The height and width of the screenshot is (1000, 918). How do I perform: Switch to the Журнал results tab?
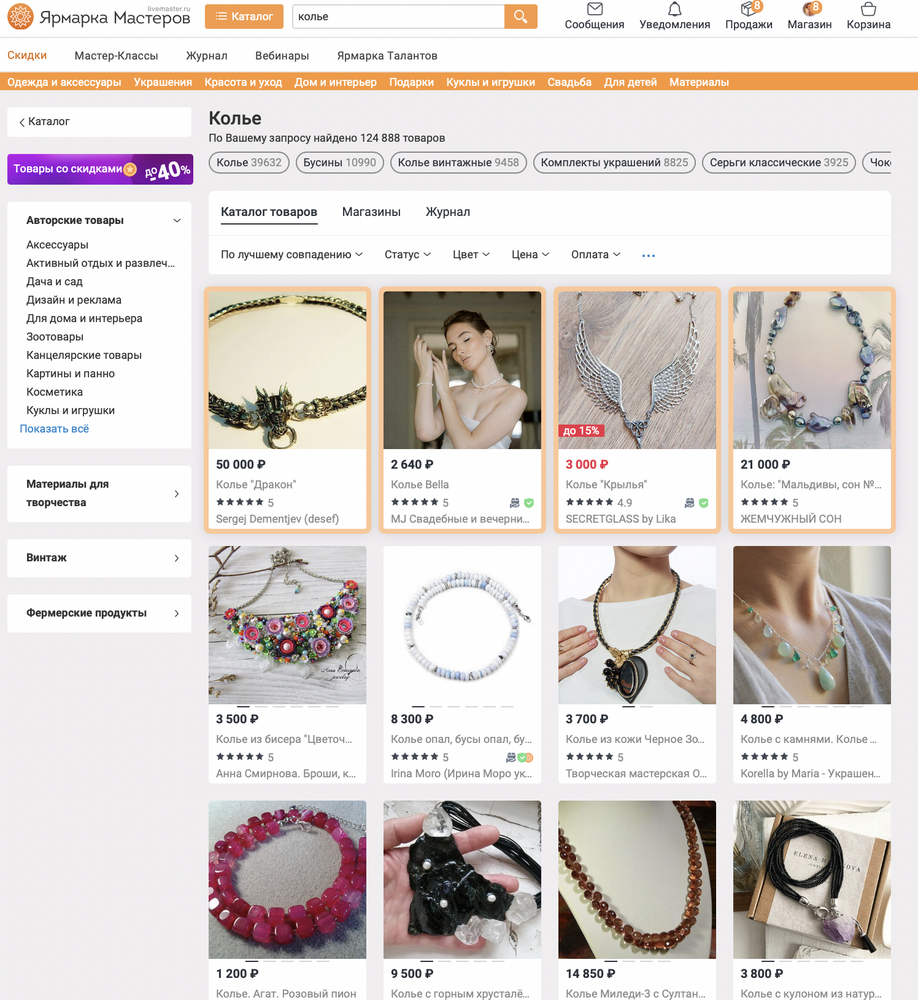[x=447, y=212]
